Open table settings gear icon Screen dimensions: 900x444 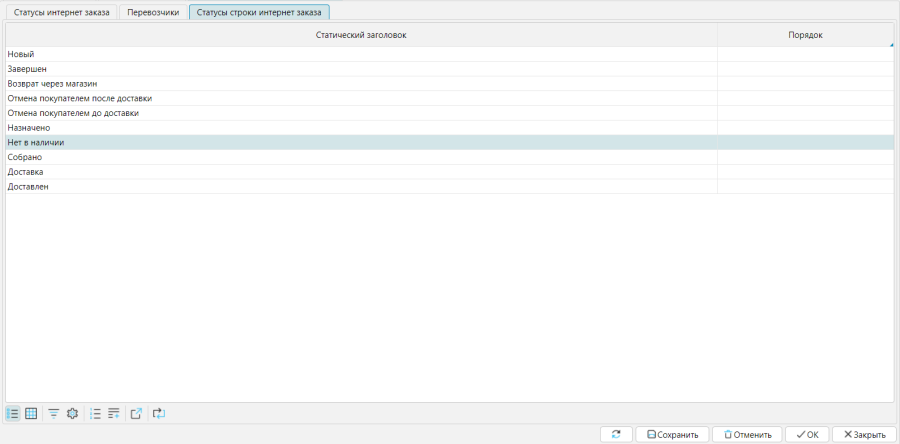point(72,413)
